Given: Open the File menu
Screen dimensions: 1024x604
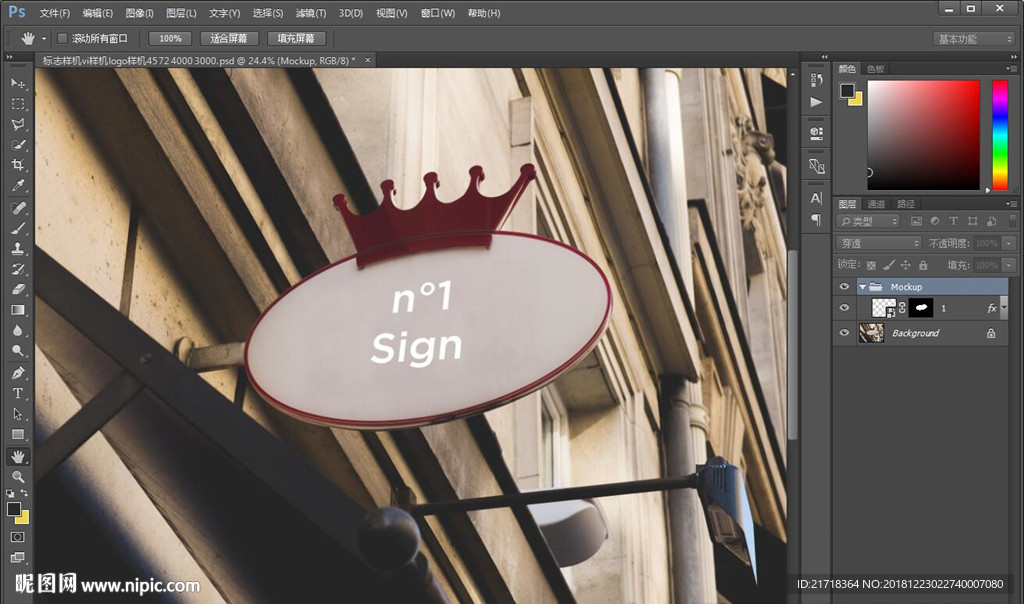Looking at the screenshot, I should click(x=55, y=13).
